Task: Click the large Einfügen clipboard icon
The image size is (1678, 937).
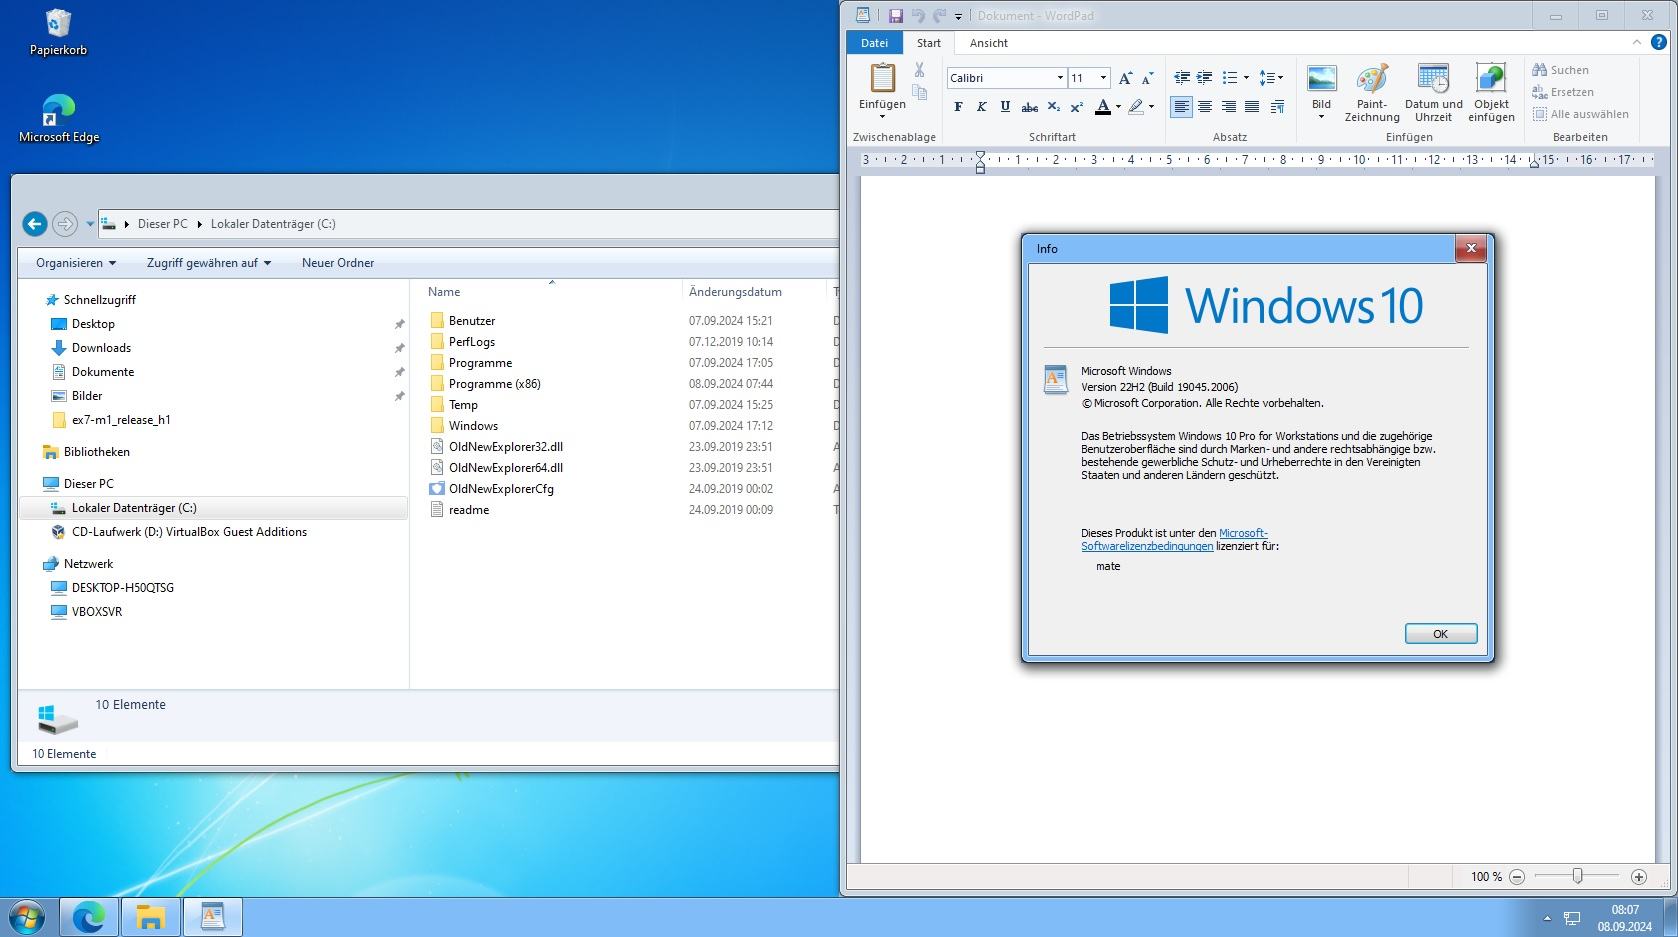Action: coord(882,77)
